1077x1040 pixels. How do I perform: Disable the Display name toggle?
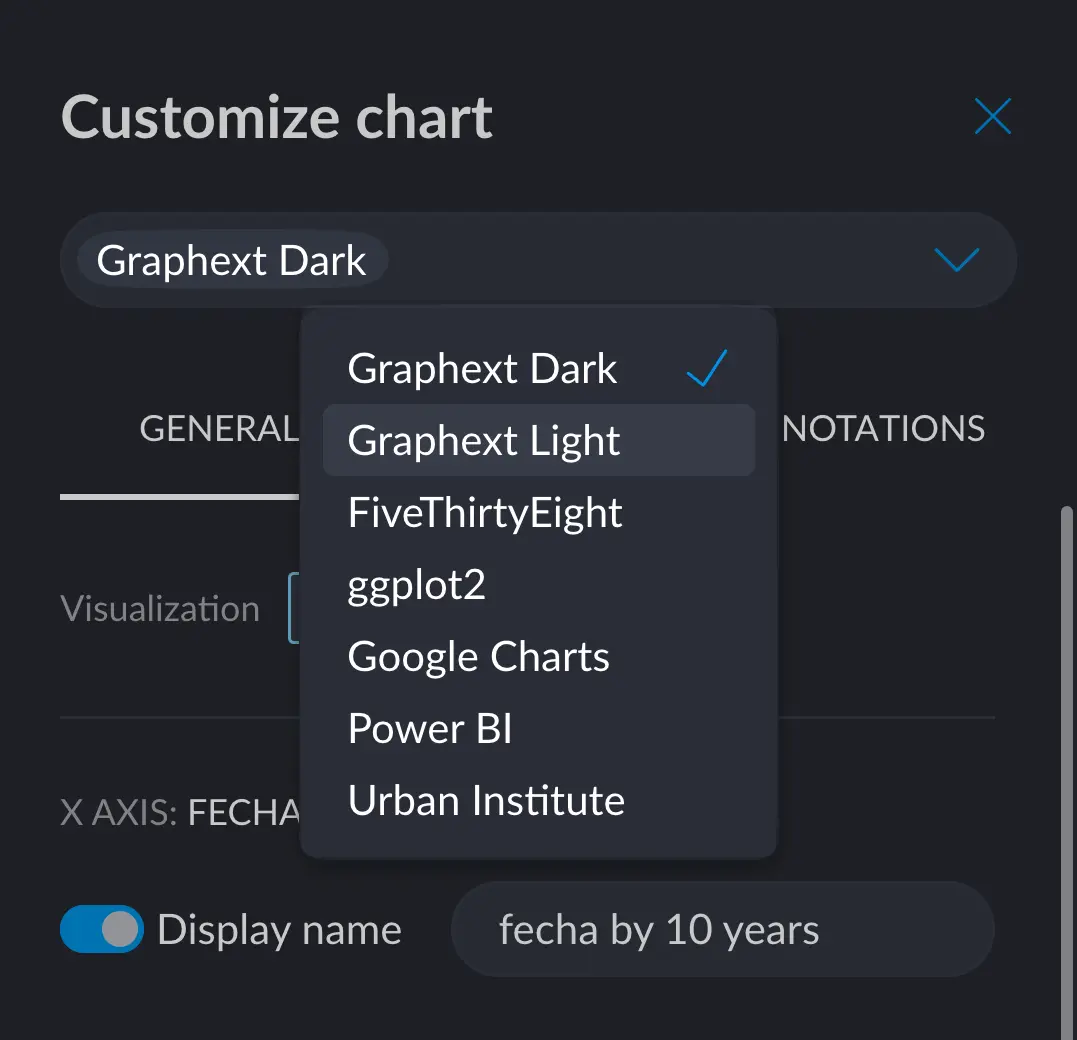tap(101, 929)
